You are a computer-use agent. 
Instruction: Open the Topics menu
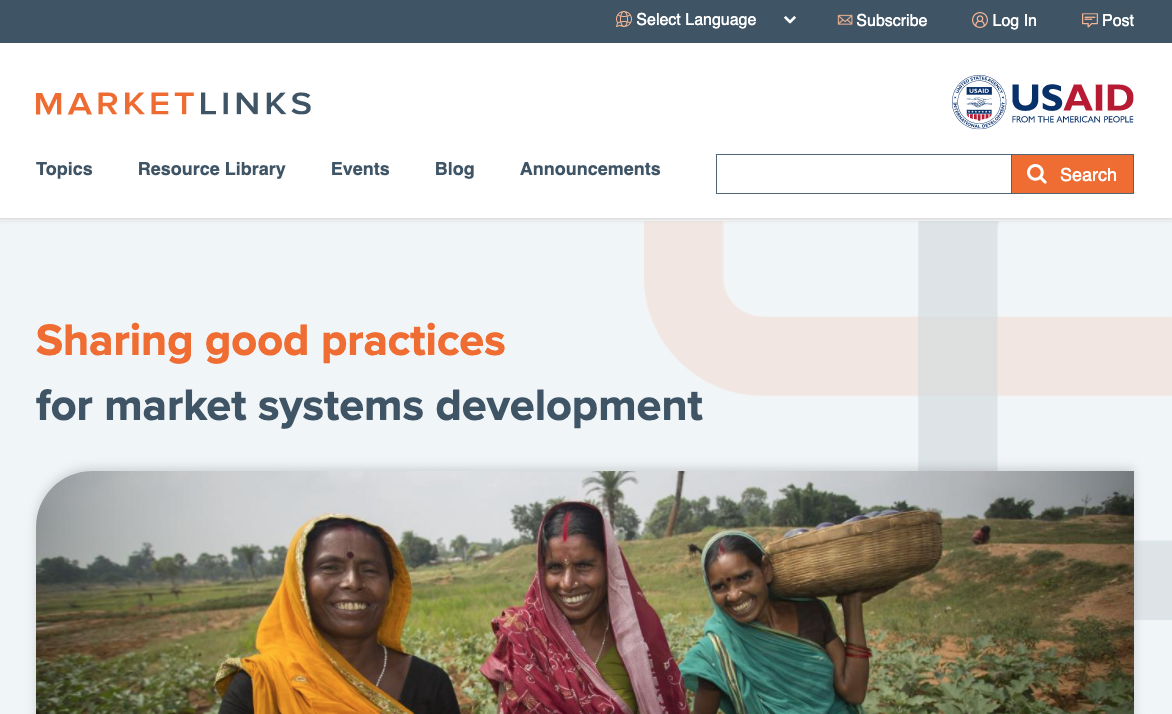pyautogui.click(x=64, y=169)
